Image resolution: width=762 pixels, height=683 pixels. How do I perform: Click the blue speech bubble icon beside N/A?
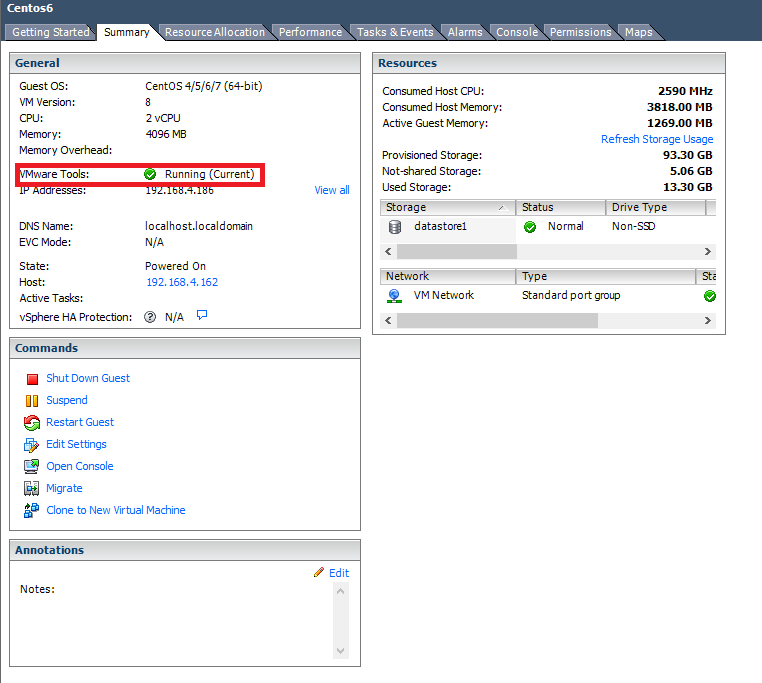[x=202, y=315]
